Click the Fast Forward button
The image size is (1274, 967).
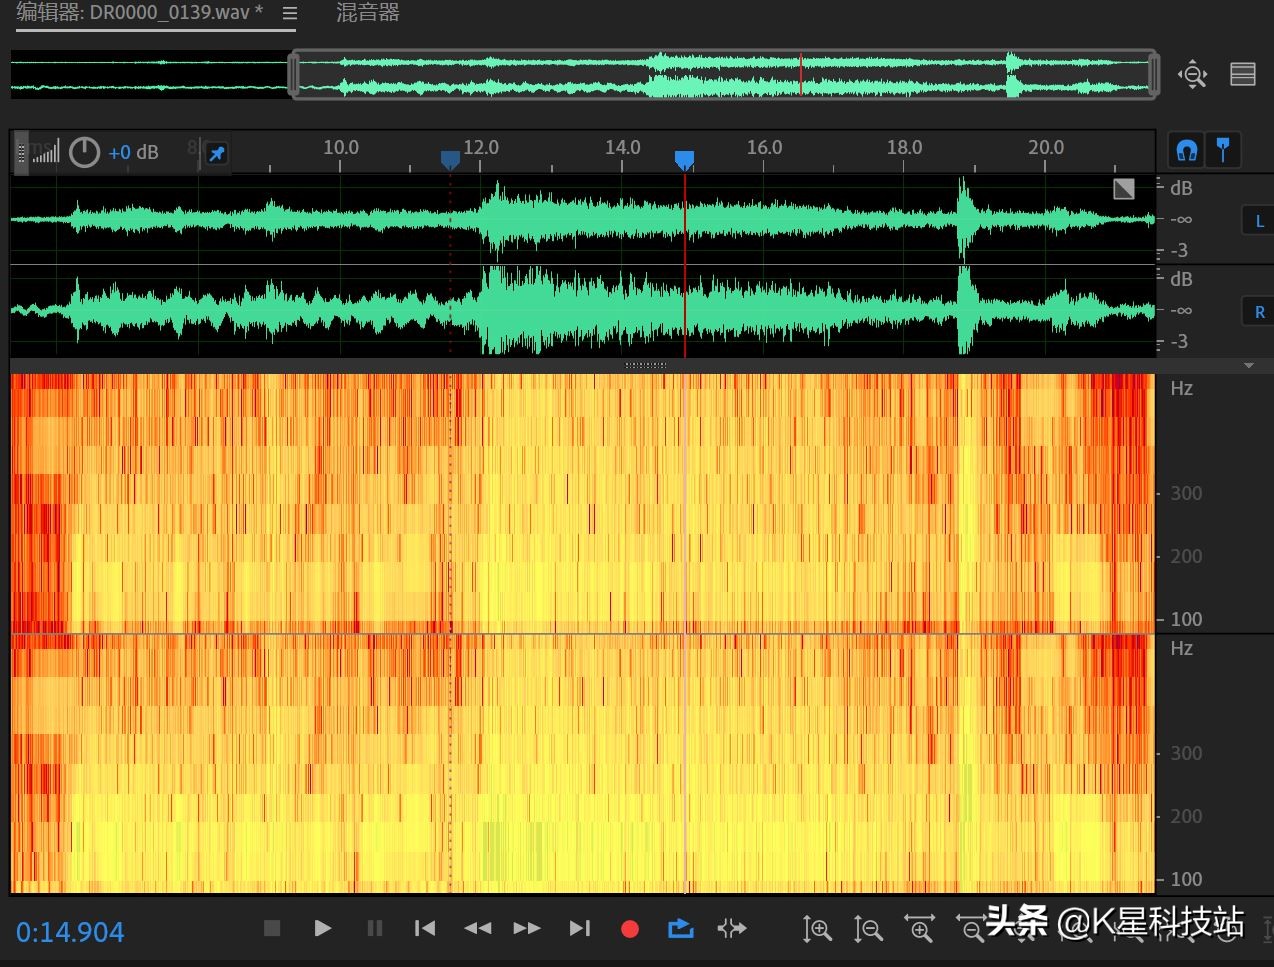tap(527, 928)
